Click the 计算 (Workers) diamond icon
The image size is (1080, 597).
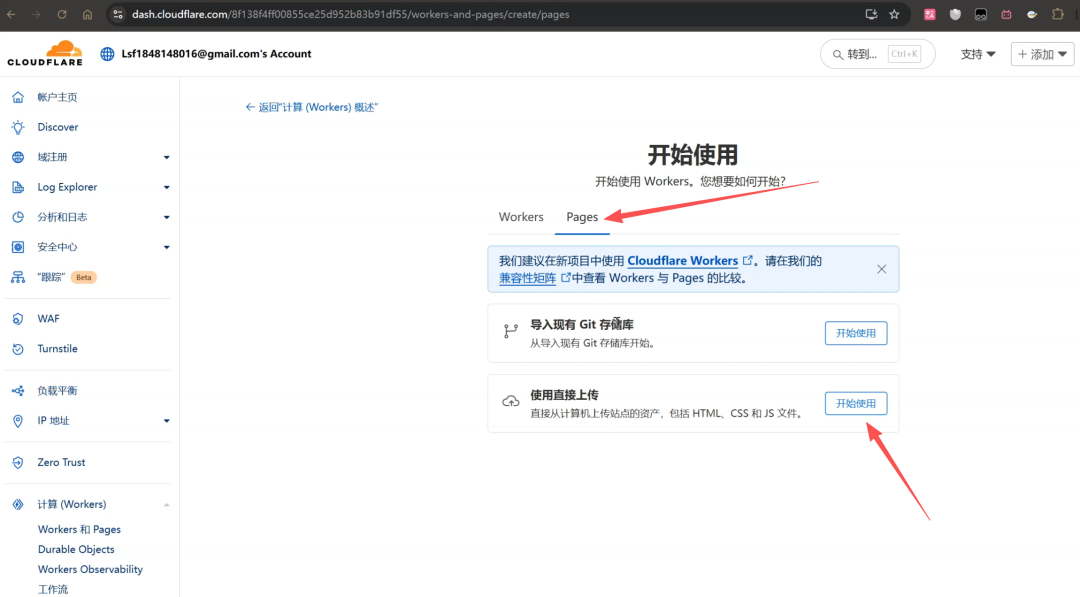tap(18, 504)
